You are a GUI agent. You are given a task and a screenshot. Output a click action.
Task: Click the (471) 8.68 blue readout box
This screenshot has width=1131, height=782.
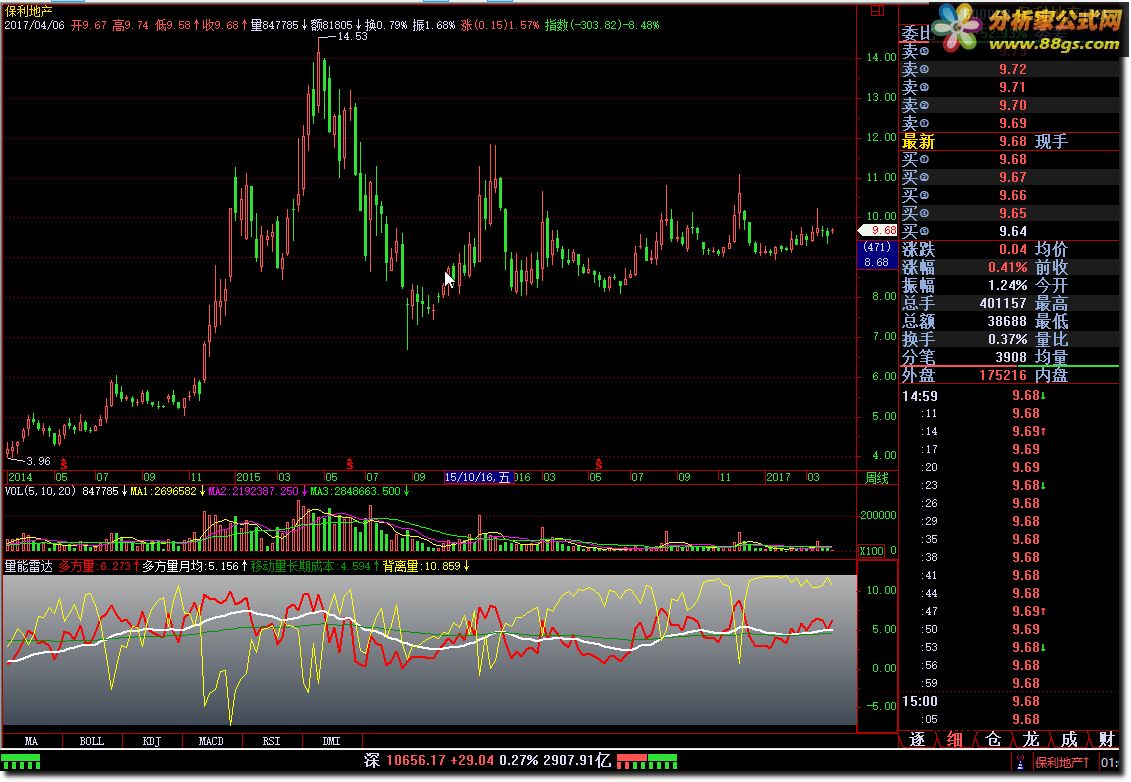877,255
